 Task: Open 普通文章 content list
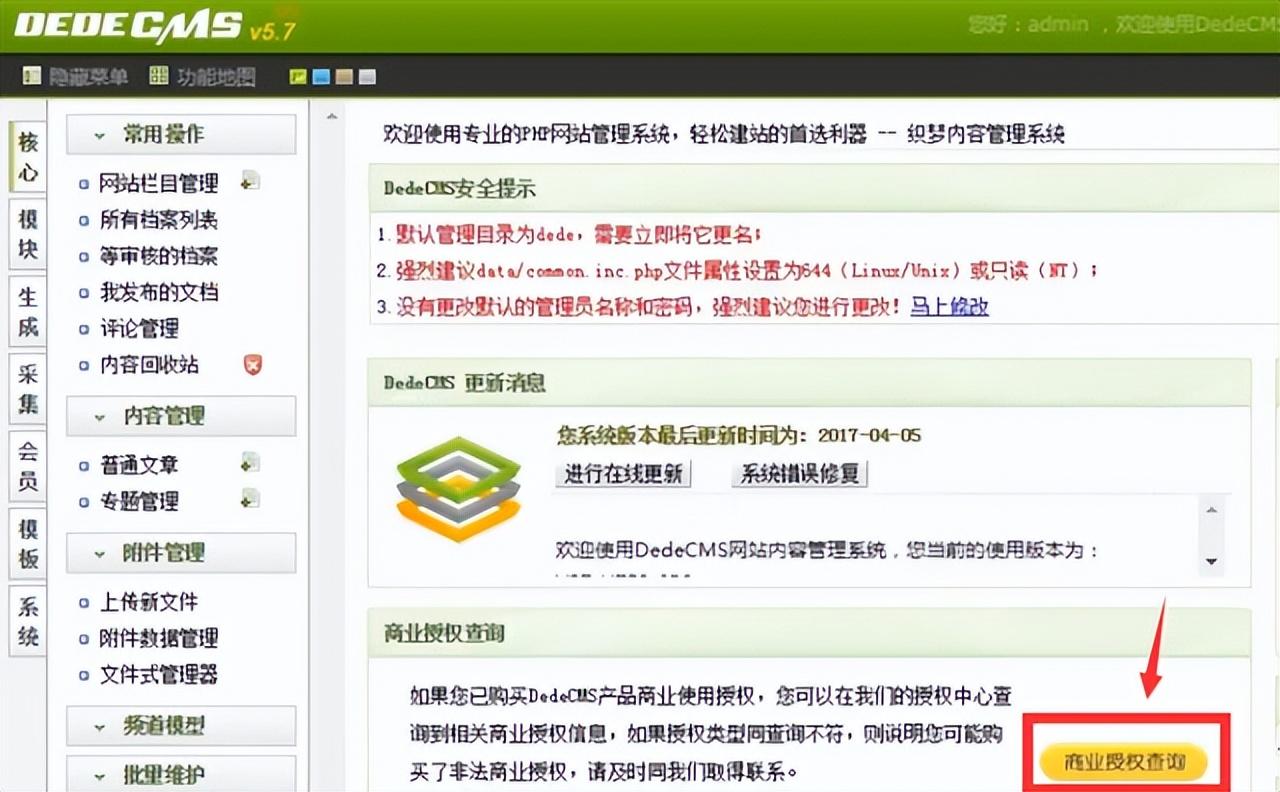pos(139,465)
